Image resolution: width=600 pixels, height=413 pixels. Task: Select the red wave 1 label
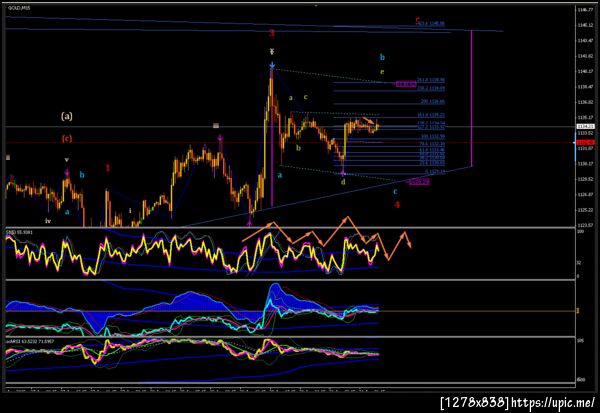click(x=108, y=168)
